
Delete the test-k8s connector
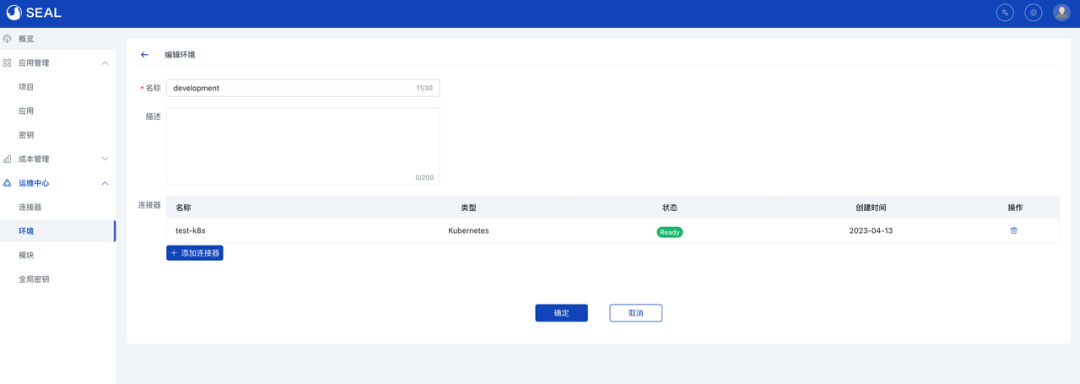point(1014,231)
